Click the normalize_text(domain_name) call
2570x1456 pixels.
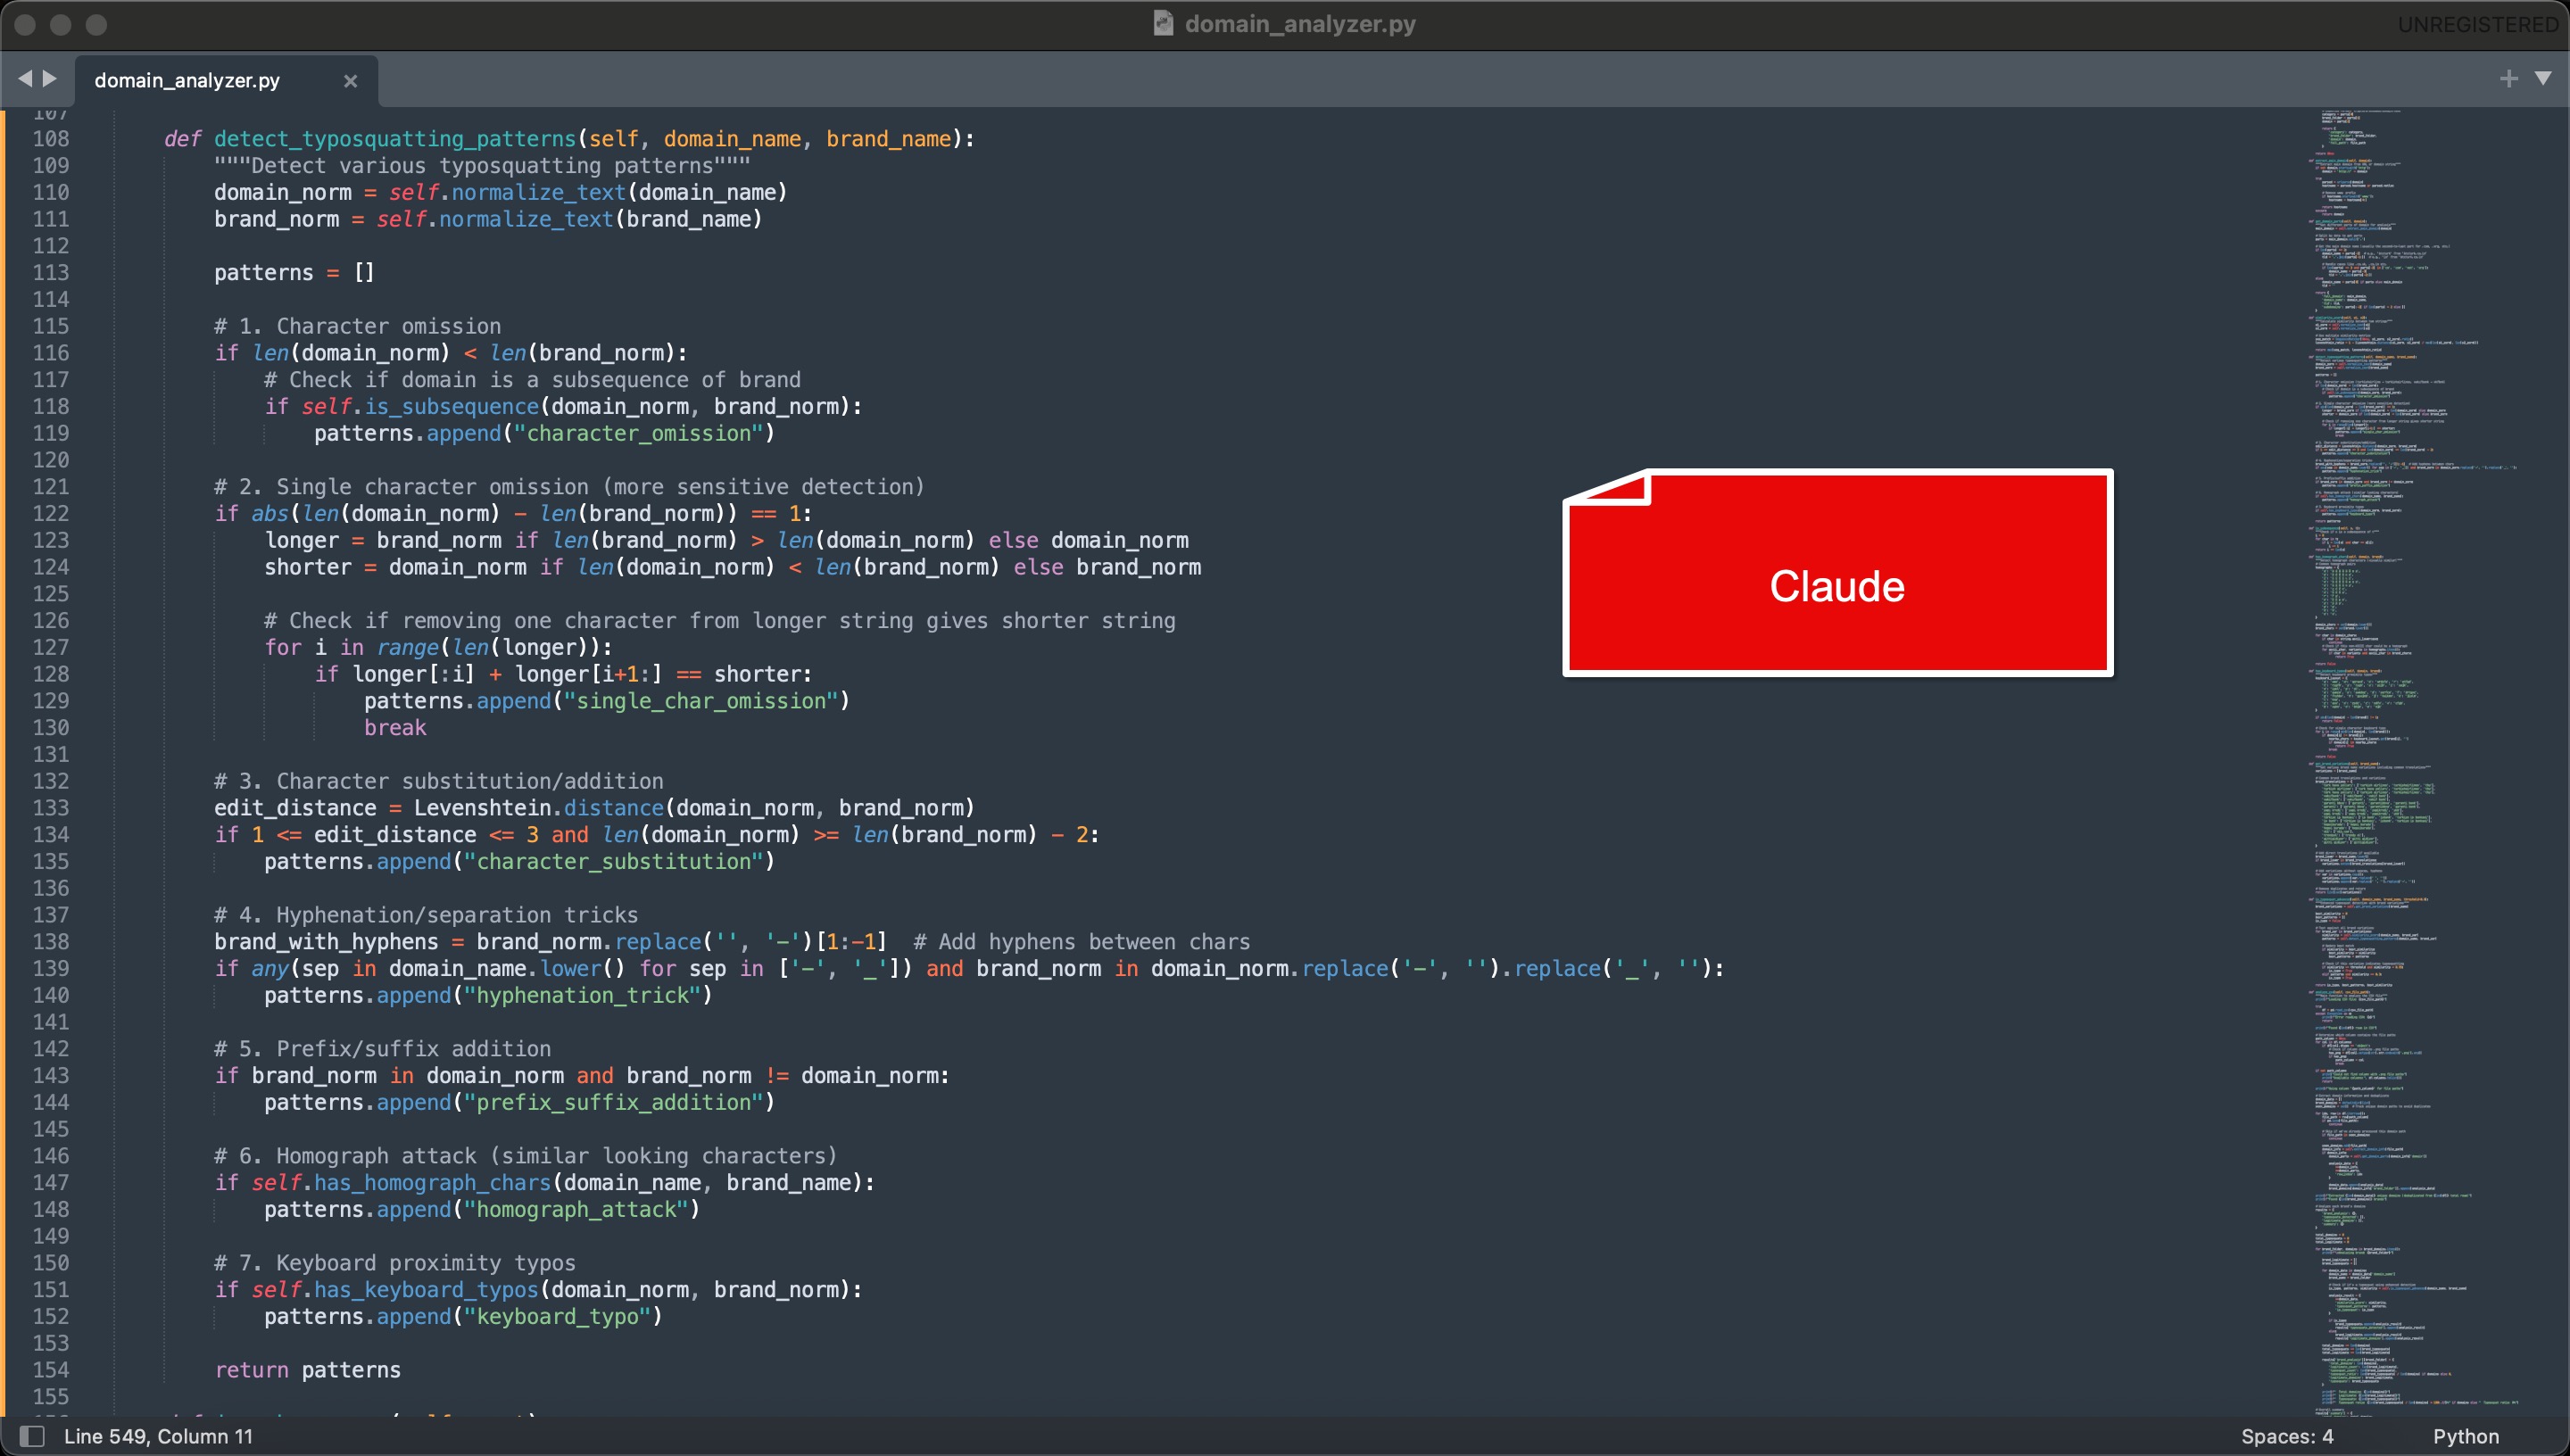pos(619,193)
